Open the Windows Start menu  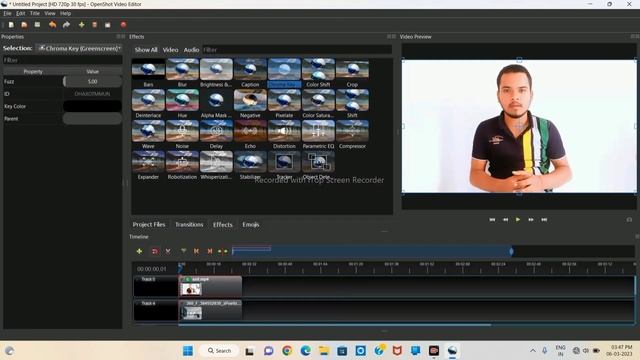(188, 351)
